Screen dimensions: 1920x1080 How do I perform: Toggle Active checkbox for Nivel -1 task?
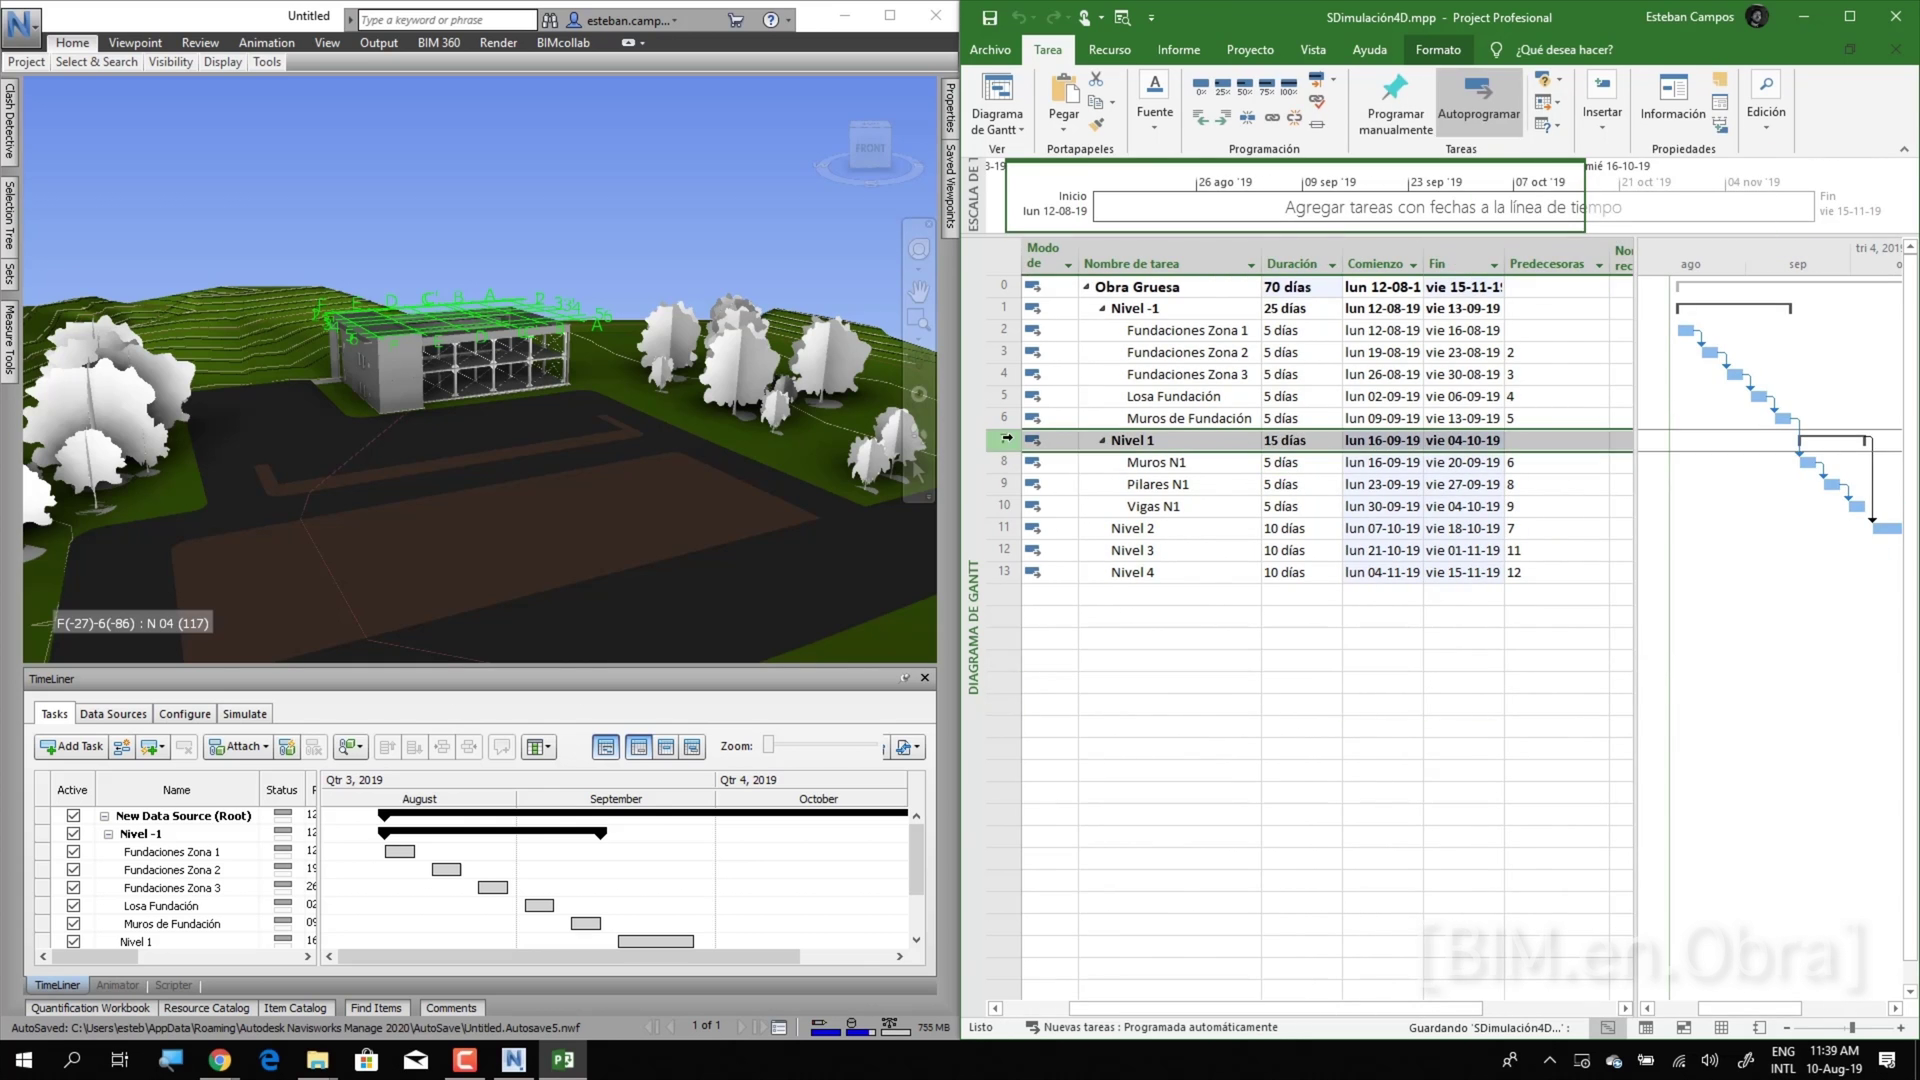point(73,834)
